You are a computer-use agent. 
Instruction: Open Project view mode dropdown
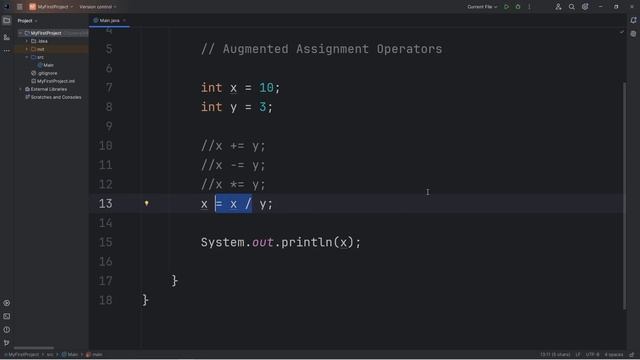[x=27, y=20]
